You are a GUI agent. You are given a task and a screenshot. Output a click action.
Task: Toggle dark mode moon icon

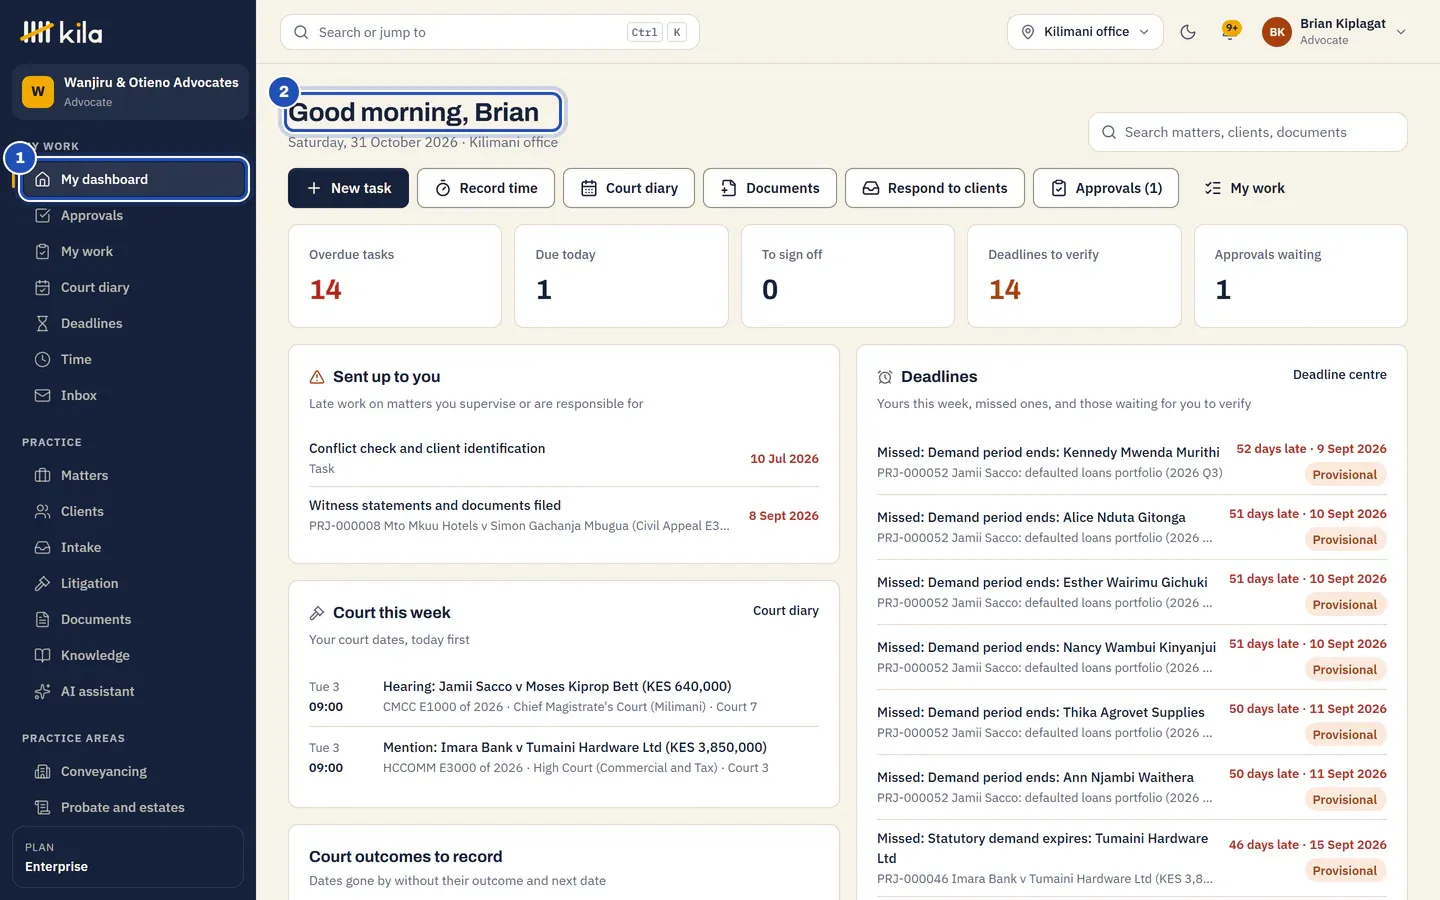pos(1188,32)
